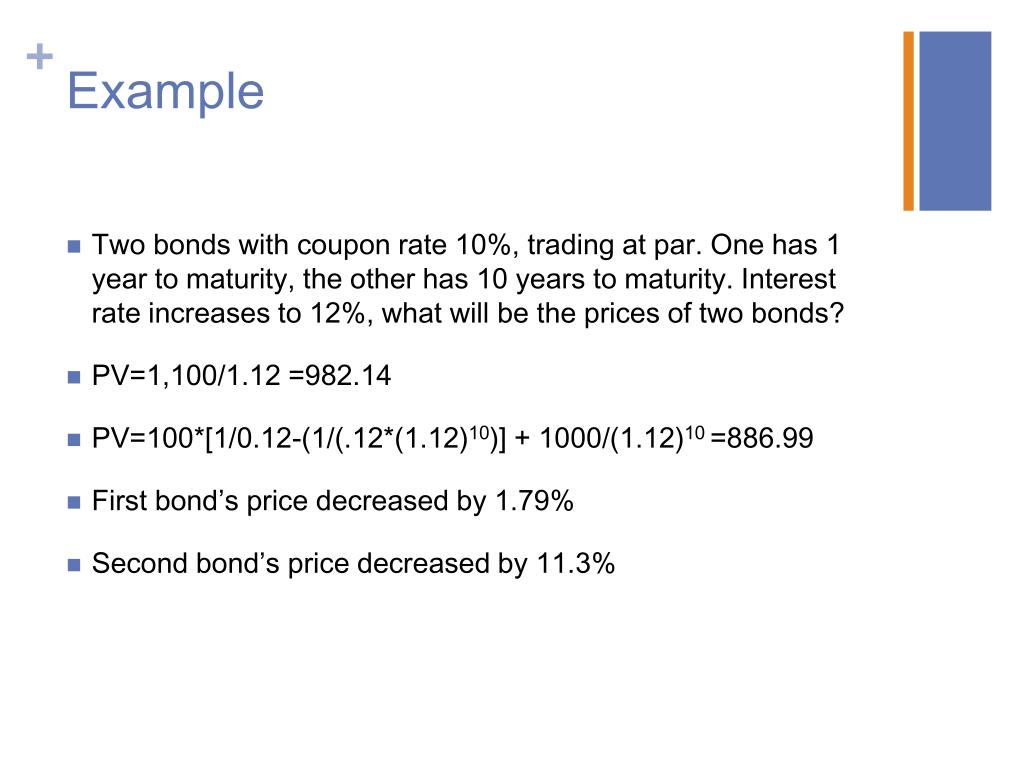Click the orange vertical bar decoration
This screenshot has width=1024, height=768.
click(x=909, y=120)
